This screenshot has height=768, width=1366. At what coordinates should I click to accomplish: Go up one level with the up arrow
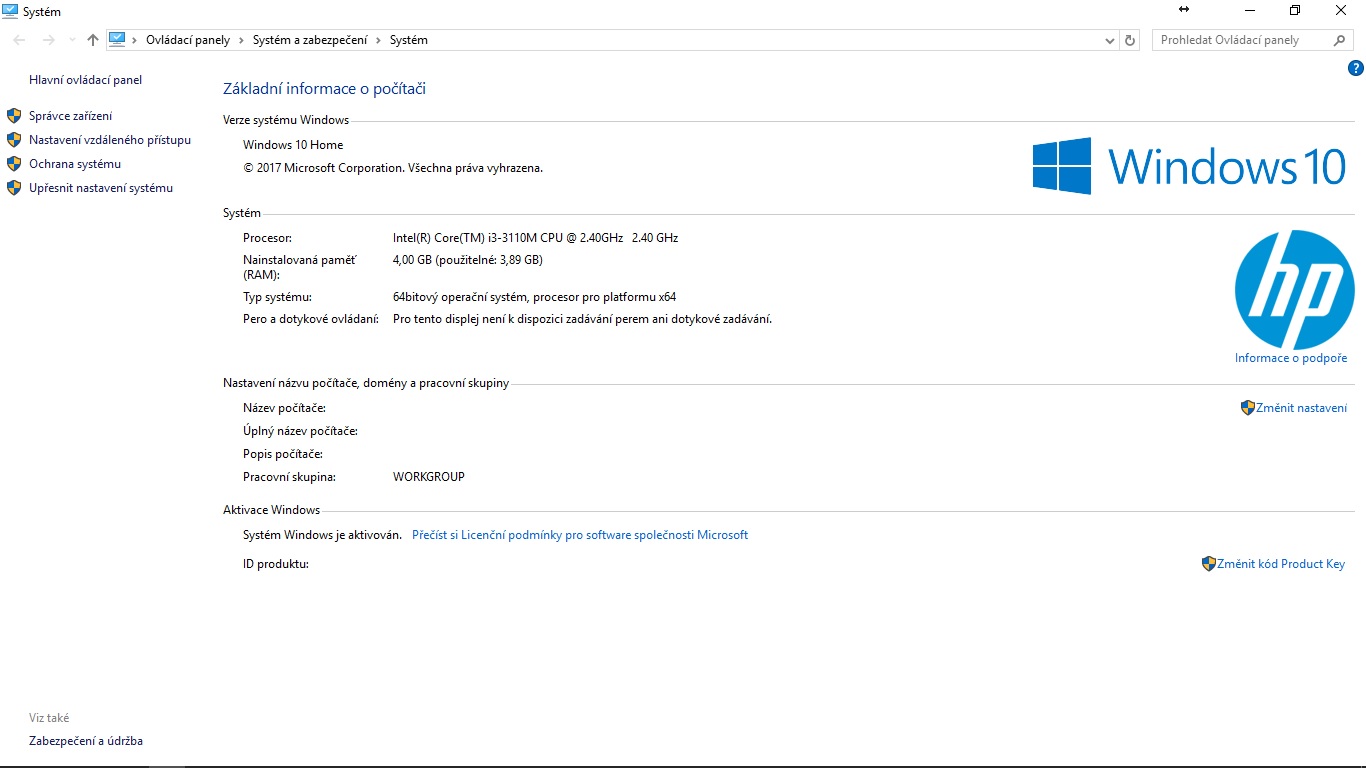(93, 40)
